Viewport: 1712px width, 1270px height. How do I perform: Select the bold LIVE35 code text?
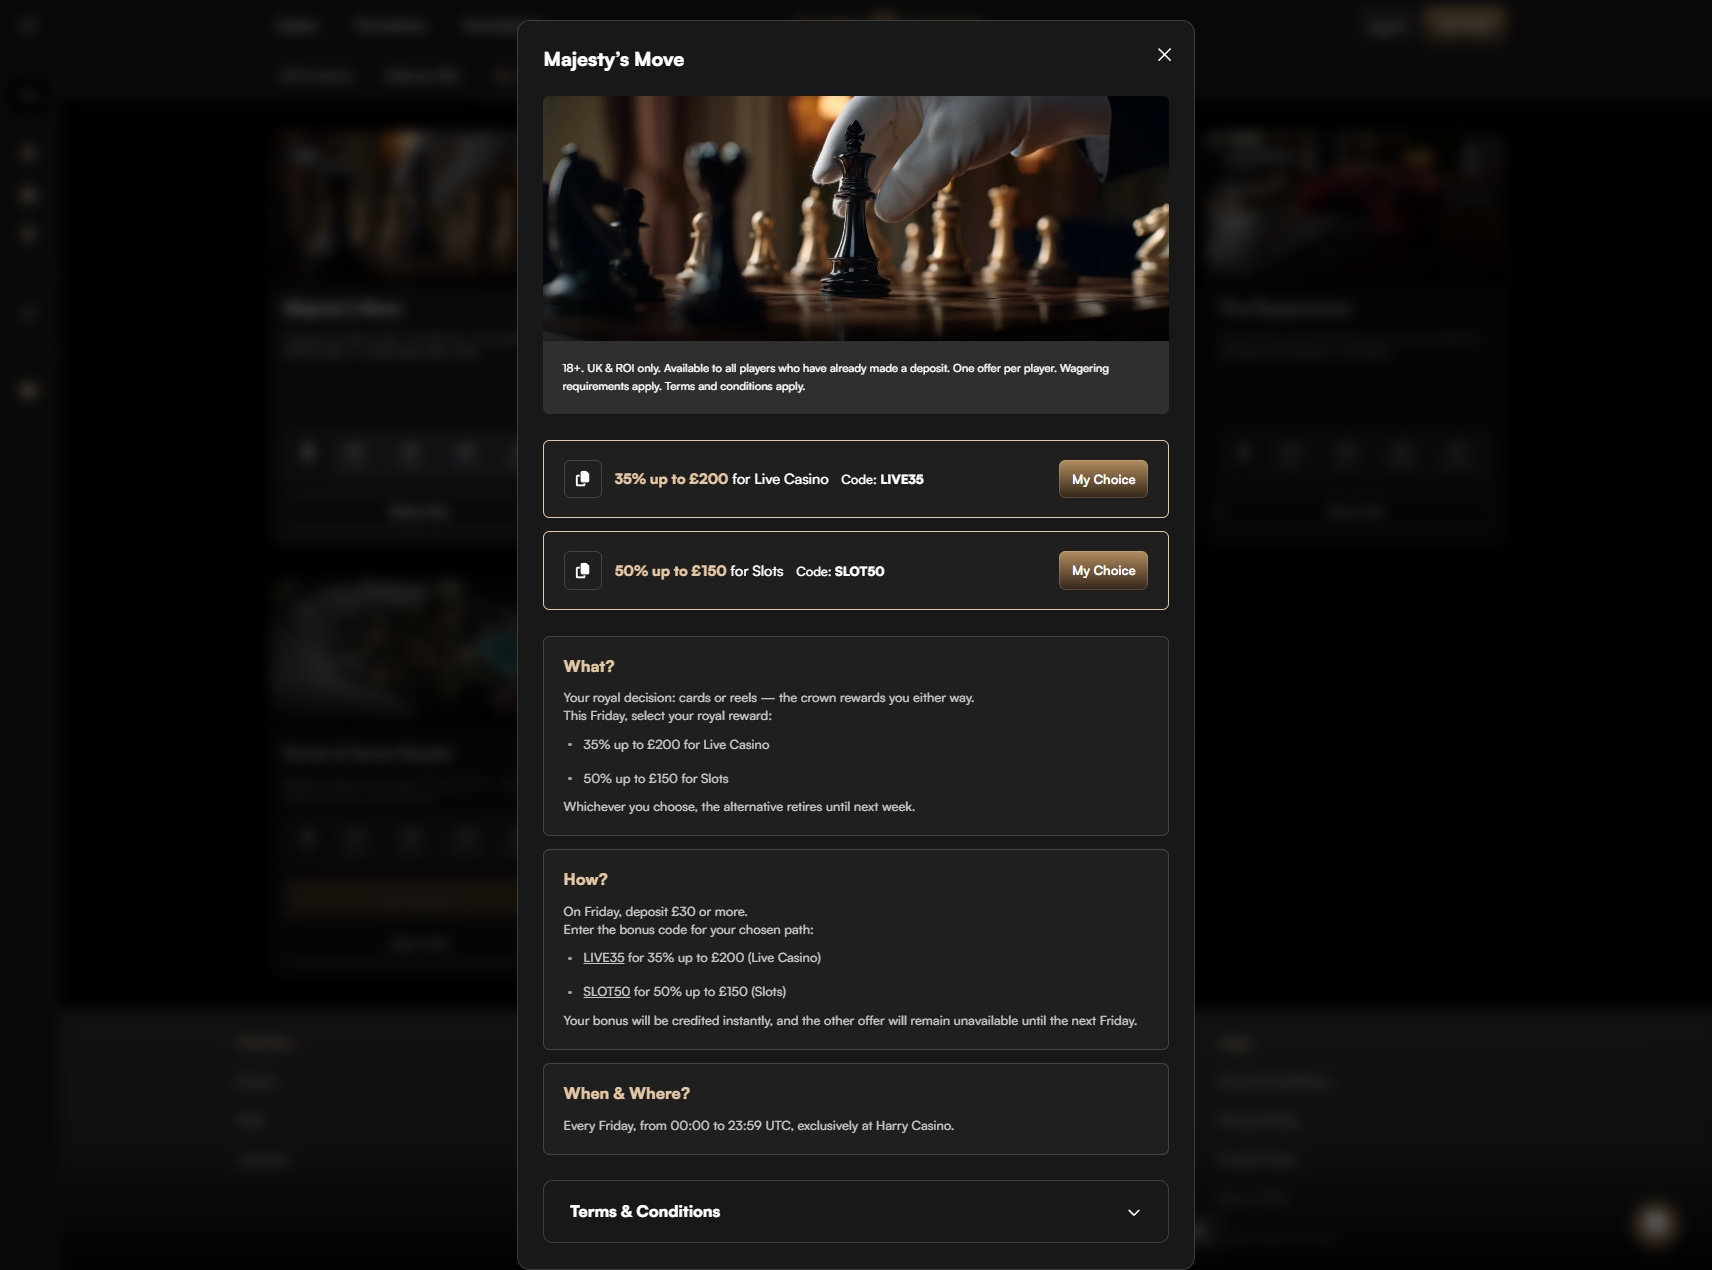[901, 480]
